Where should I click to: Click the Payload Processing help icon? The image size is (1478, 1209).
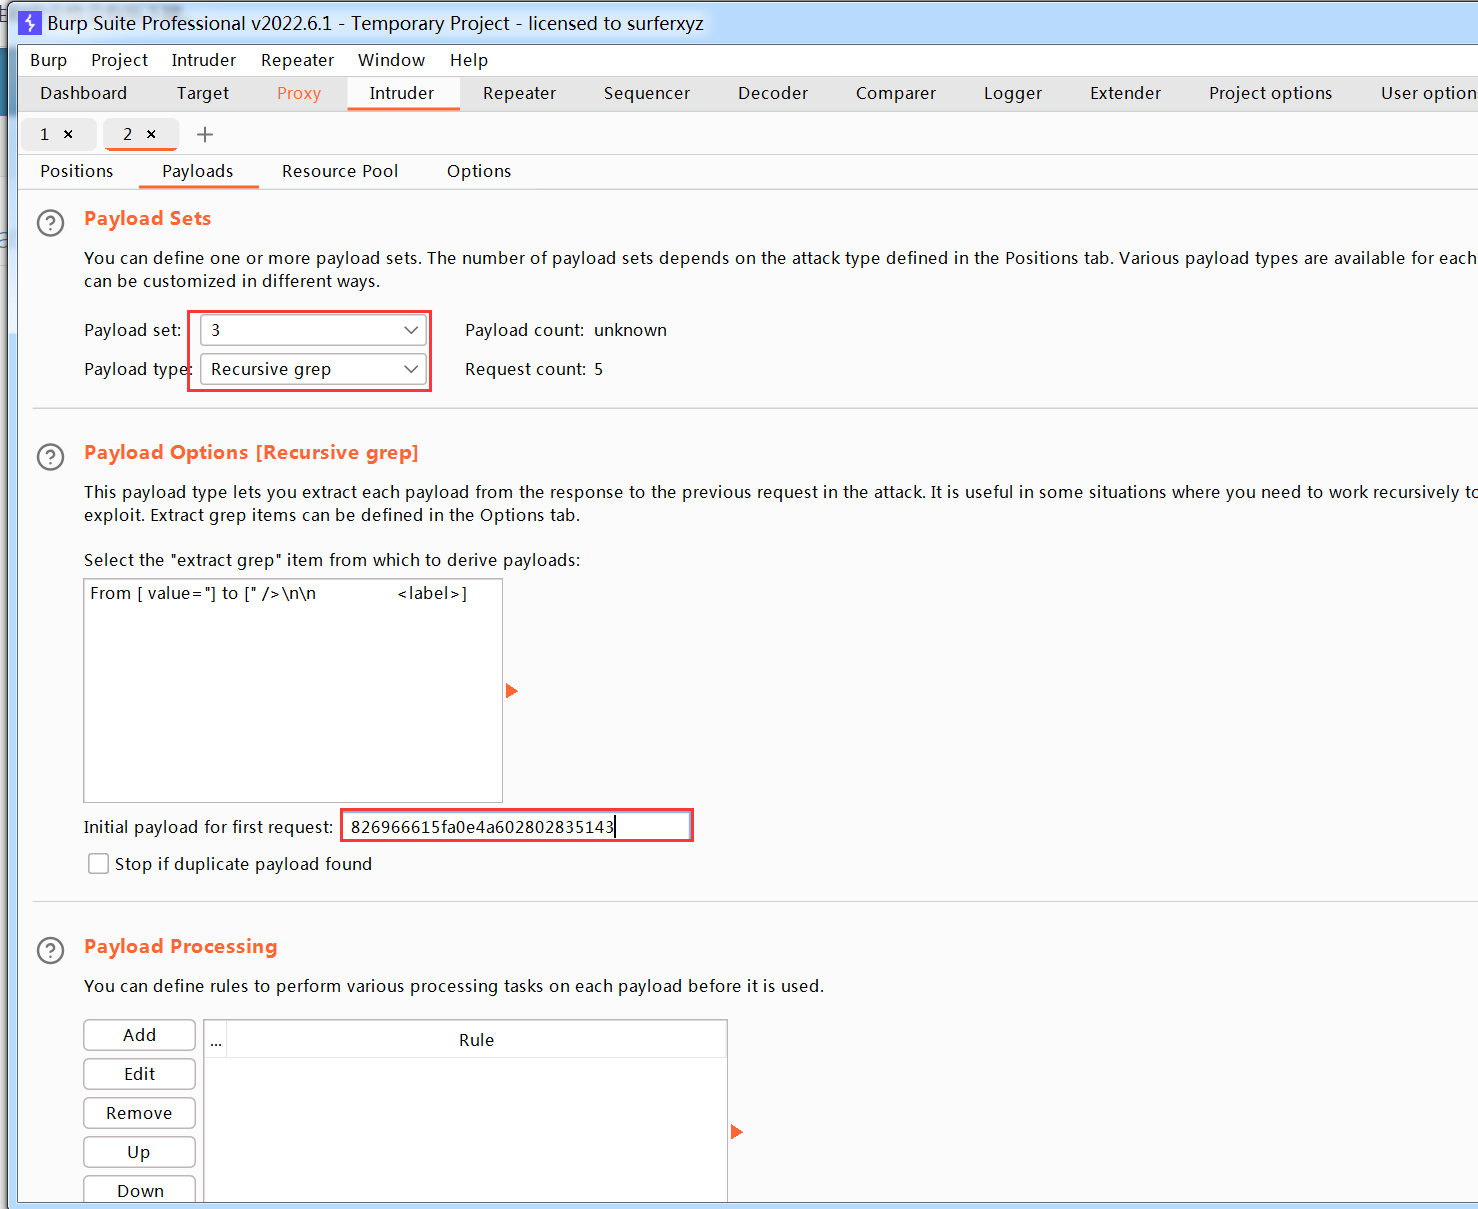click(50, 950)
